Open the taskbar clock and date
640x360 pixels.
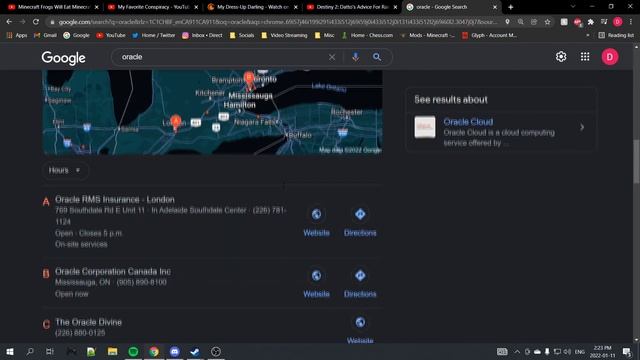pyautogui.click(x=602, y=351)
